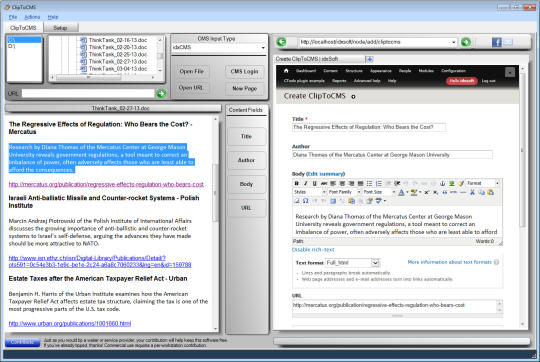This screenshot has height=362, width=540.
Task: Click the email envelope icon
Action: [508, 42]
